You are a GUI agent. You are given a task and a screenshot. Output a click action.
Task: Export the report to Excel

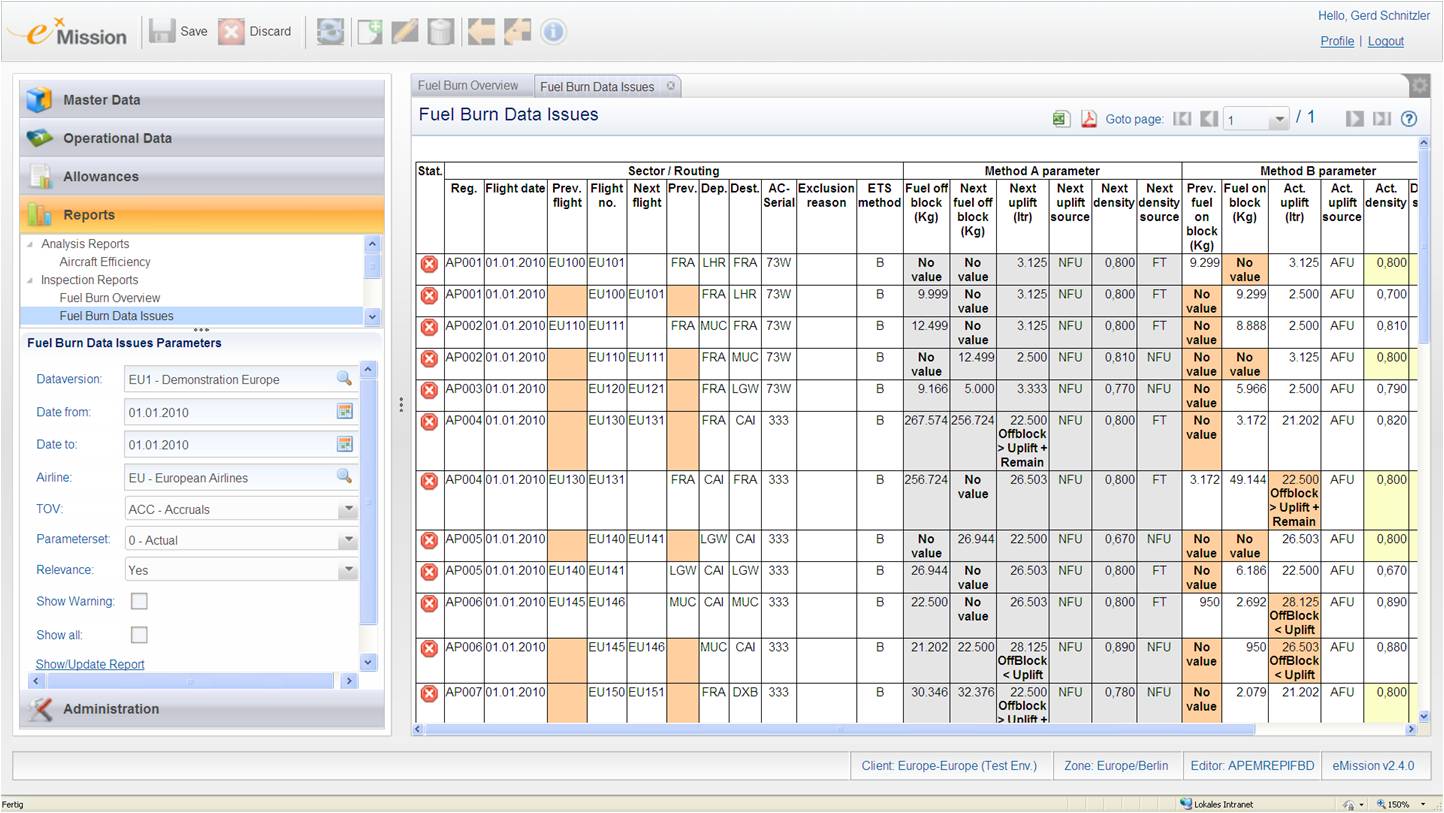(x=1061, y=119)
